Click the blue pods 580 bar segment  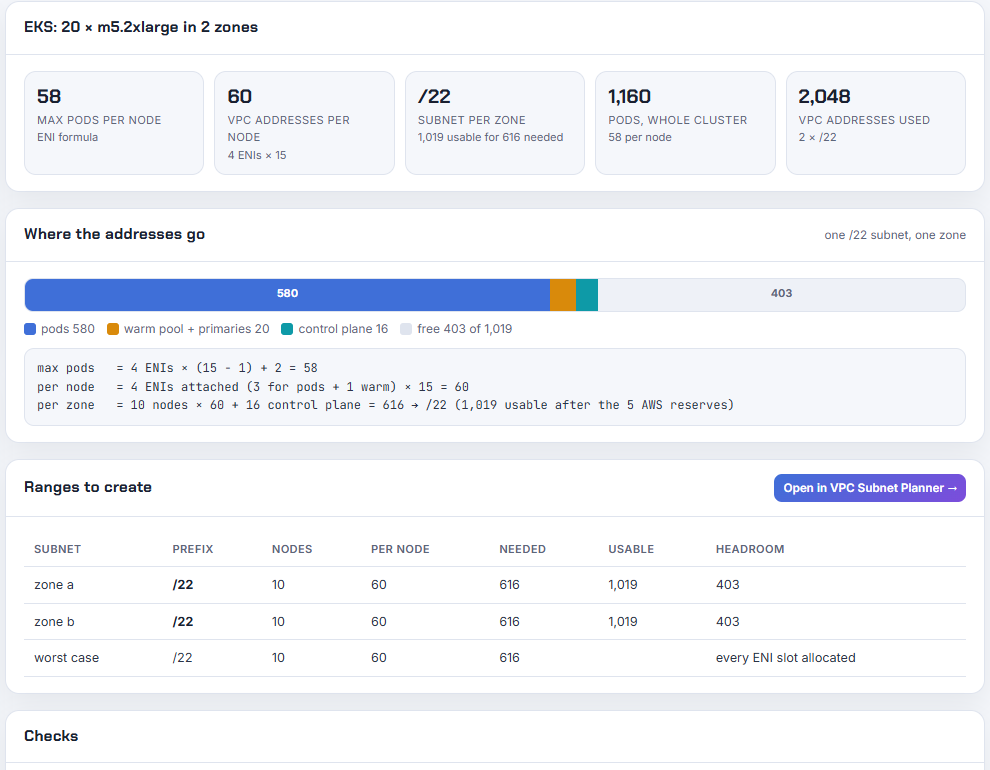(287, 295)
